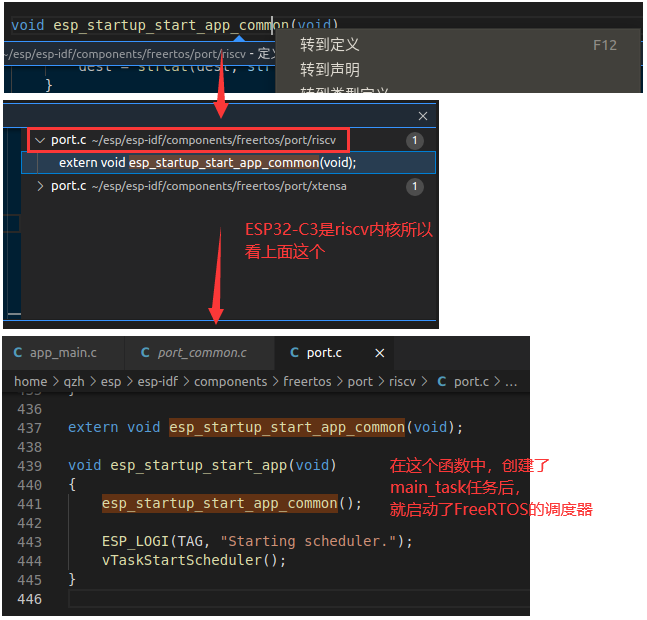
Task: Click 'esp_startup_start_app' function name on line 439
Action: pyautogui.click(x=199, y=465)
